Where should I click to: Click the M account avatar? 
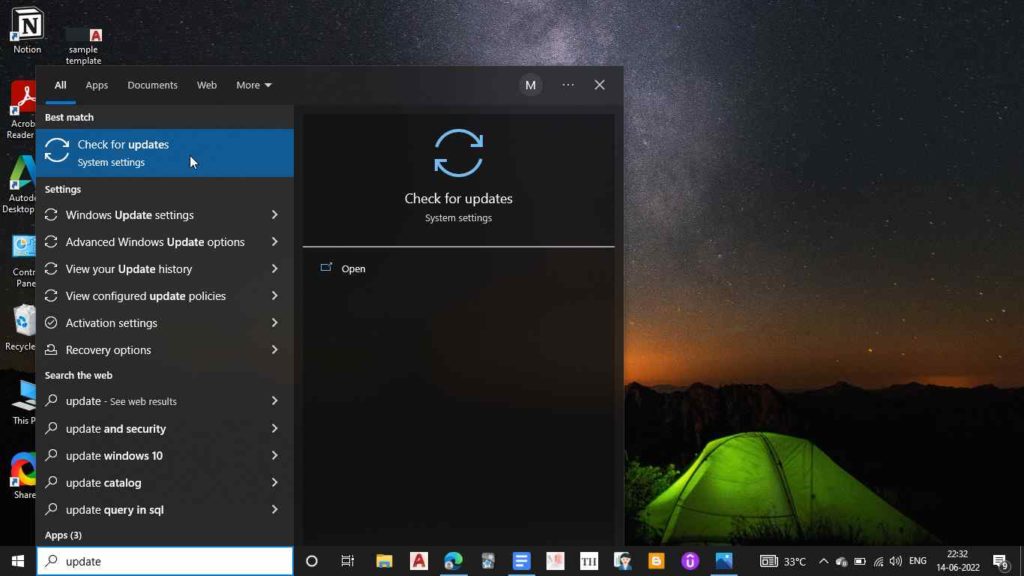(x=530, y=85)
